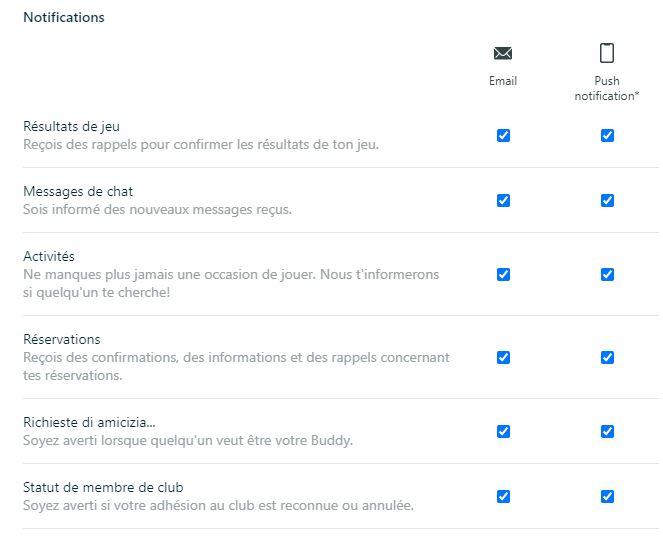Click the Réservations row title
This screenshot has width=663, height=538.
point(62,340)
